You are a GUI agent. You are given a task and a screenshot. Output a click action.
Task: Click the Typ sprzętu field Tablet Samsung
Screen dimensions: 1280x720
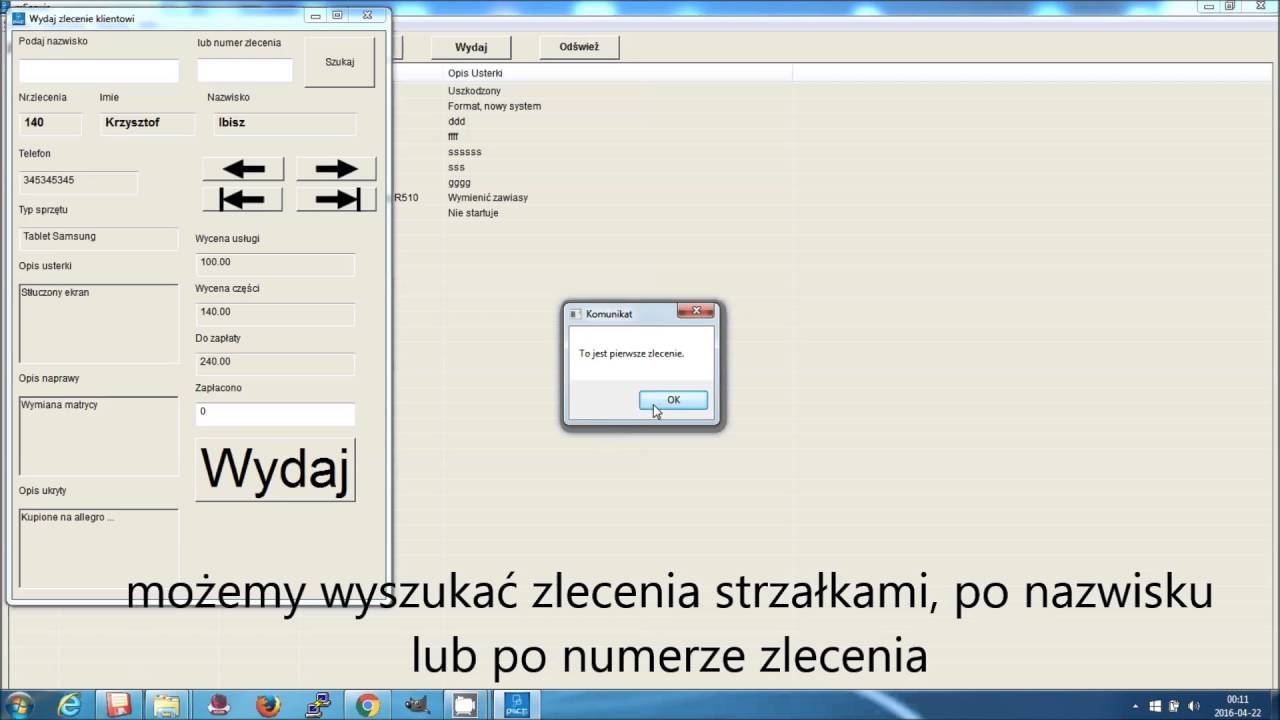(x=99, y=238)
